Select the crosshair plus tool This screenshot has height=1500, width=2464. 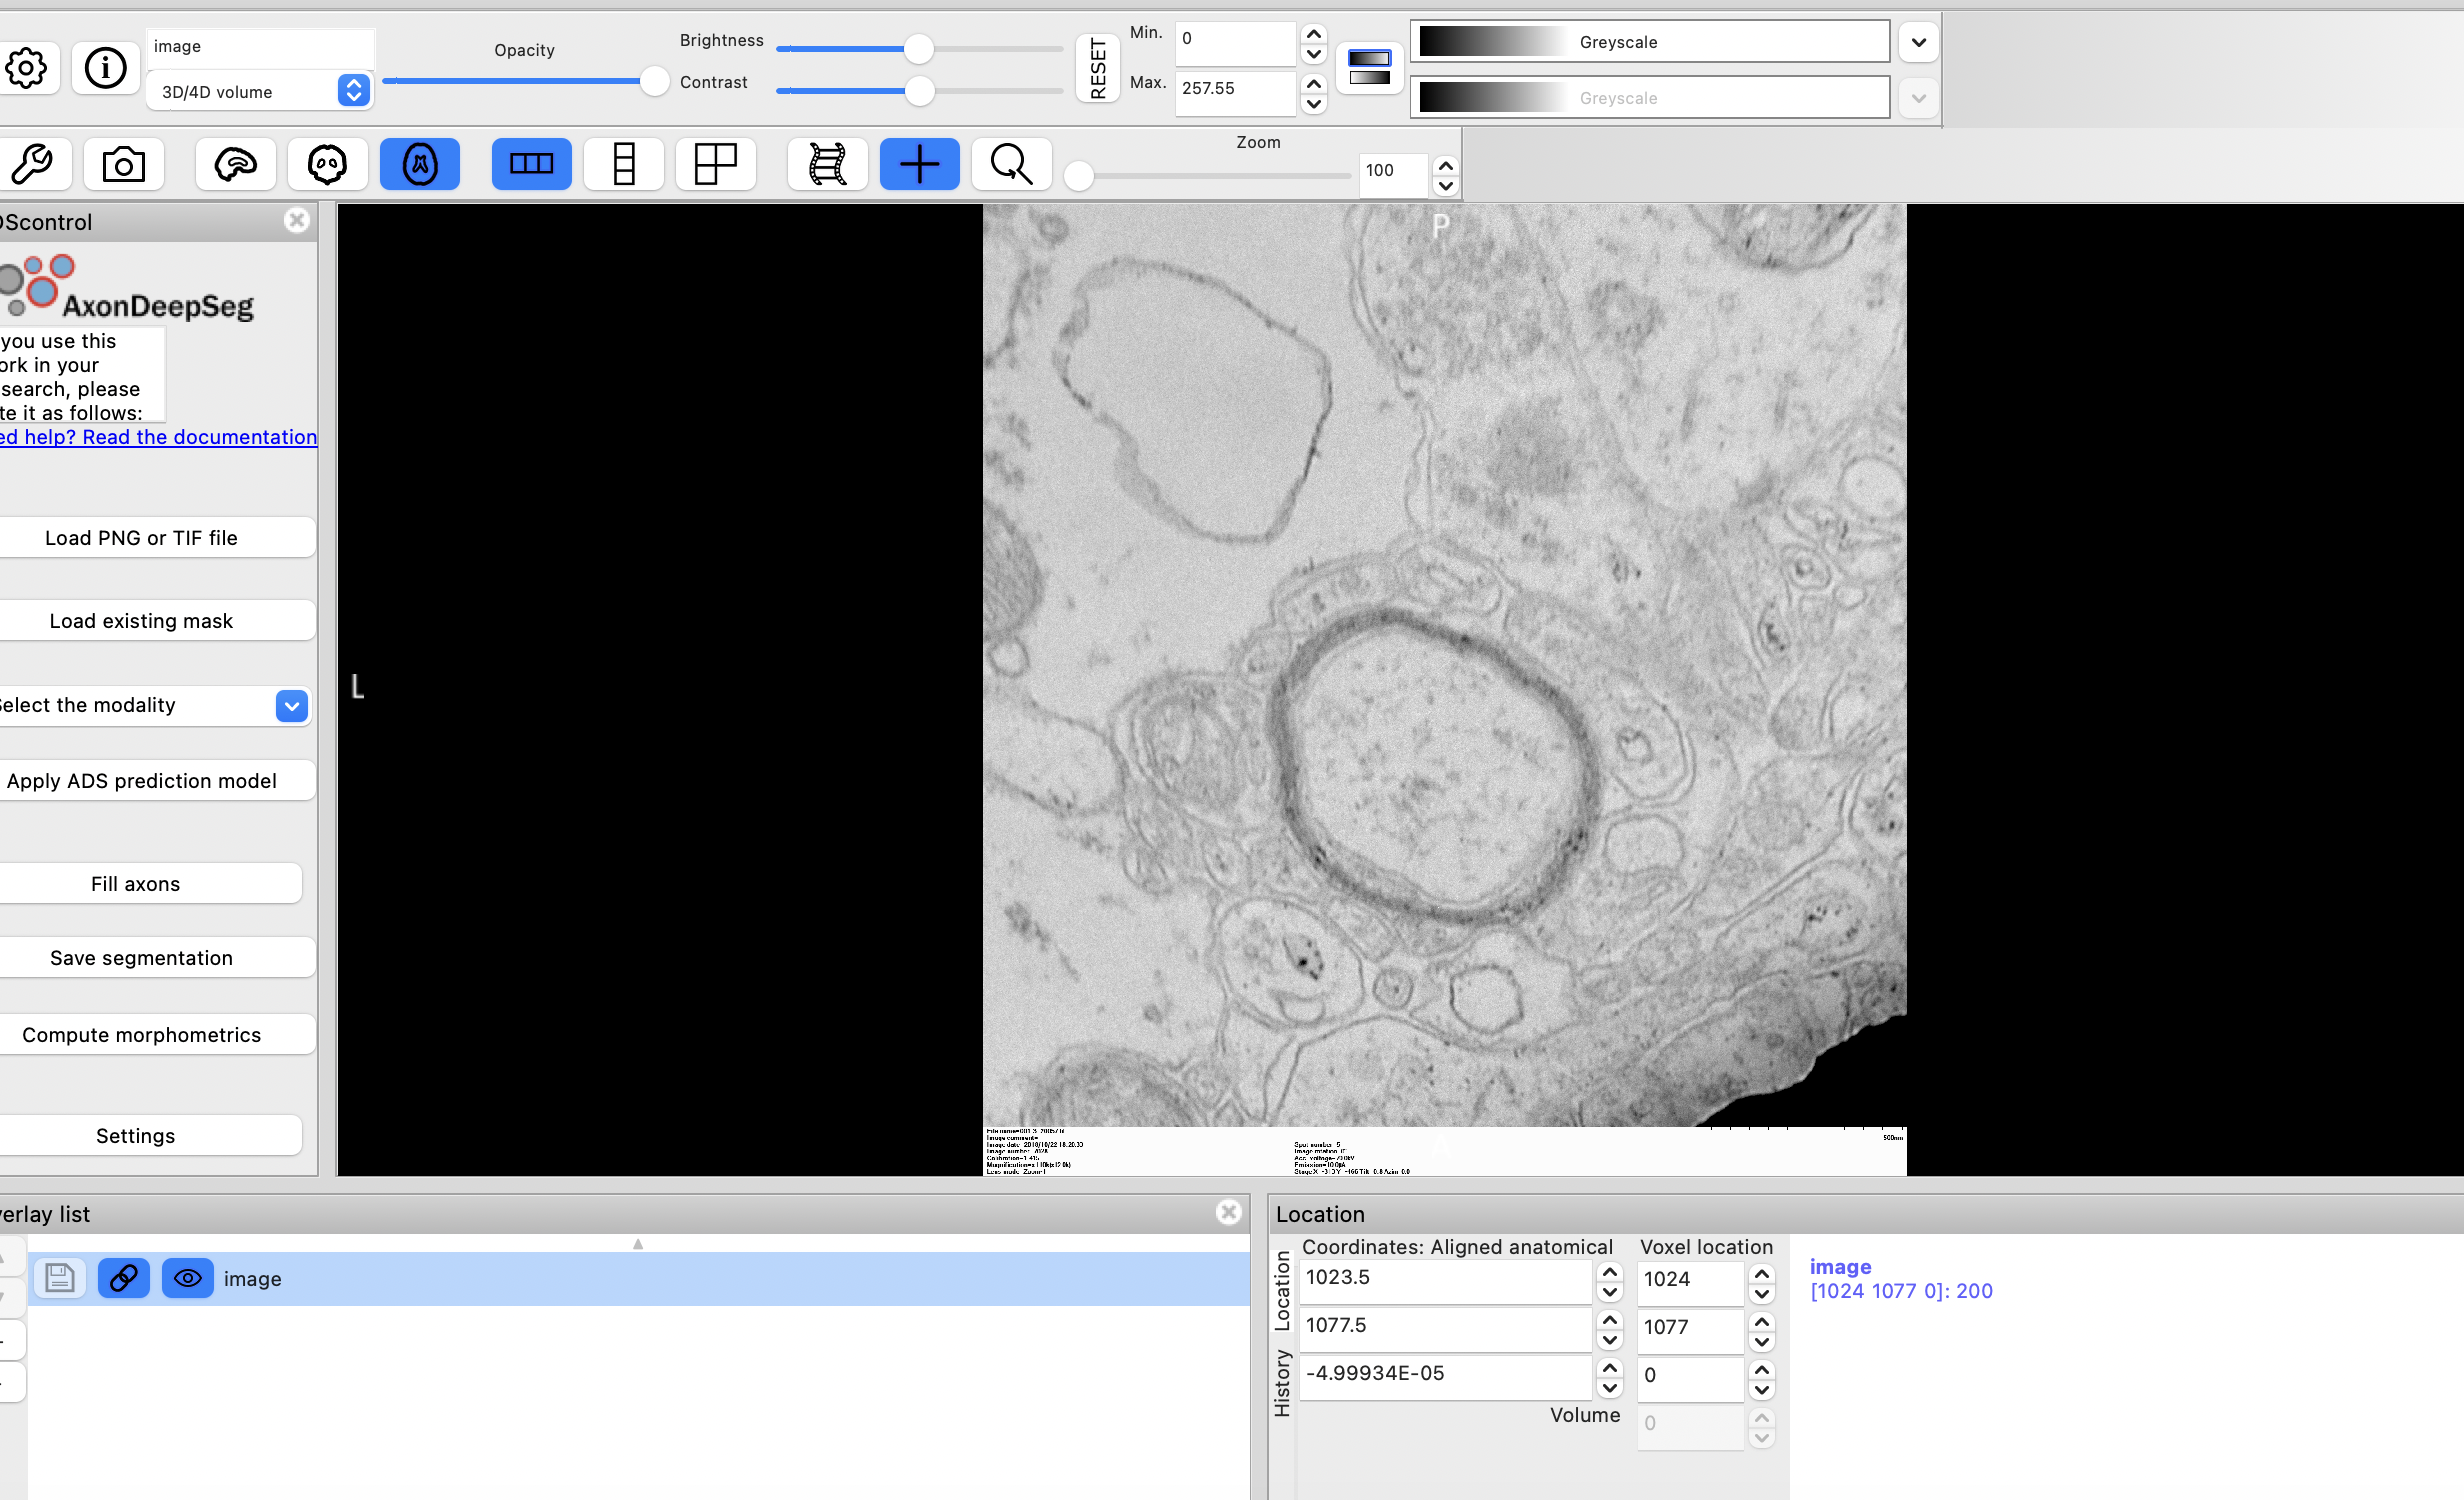[919, 163]
